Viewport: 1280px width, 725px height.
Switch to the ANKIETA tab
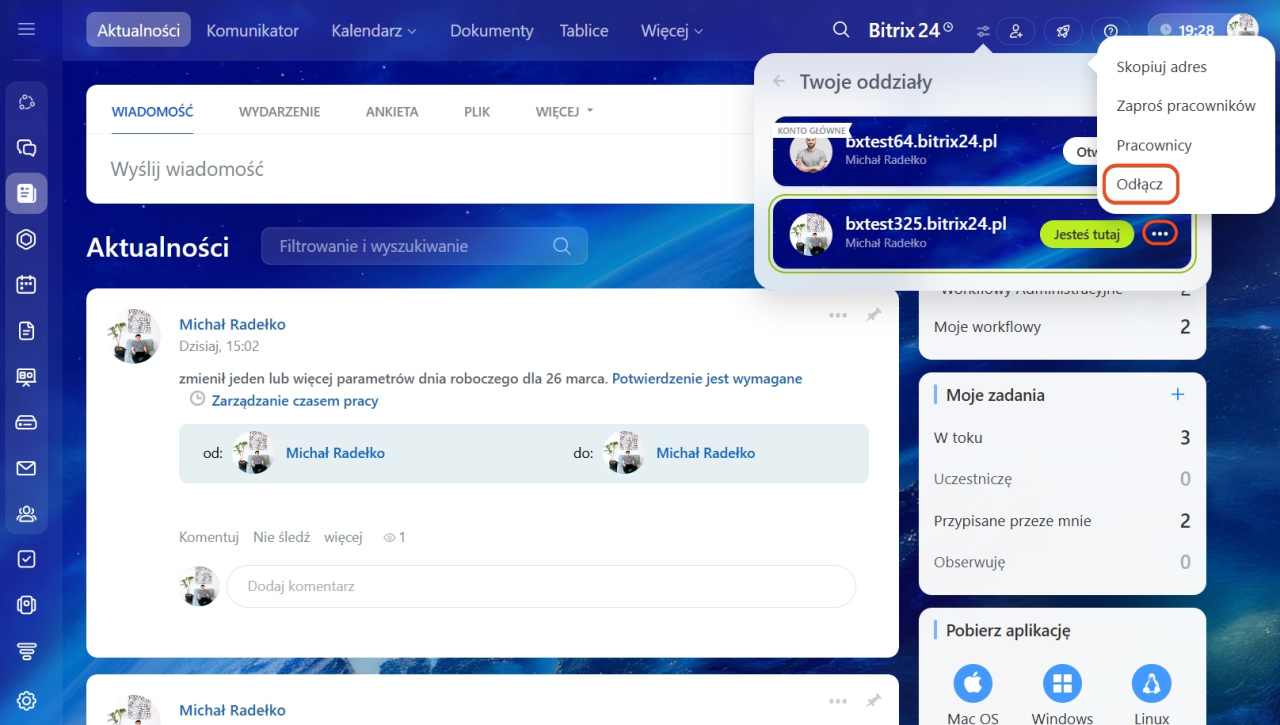point(392,112)
